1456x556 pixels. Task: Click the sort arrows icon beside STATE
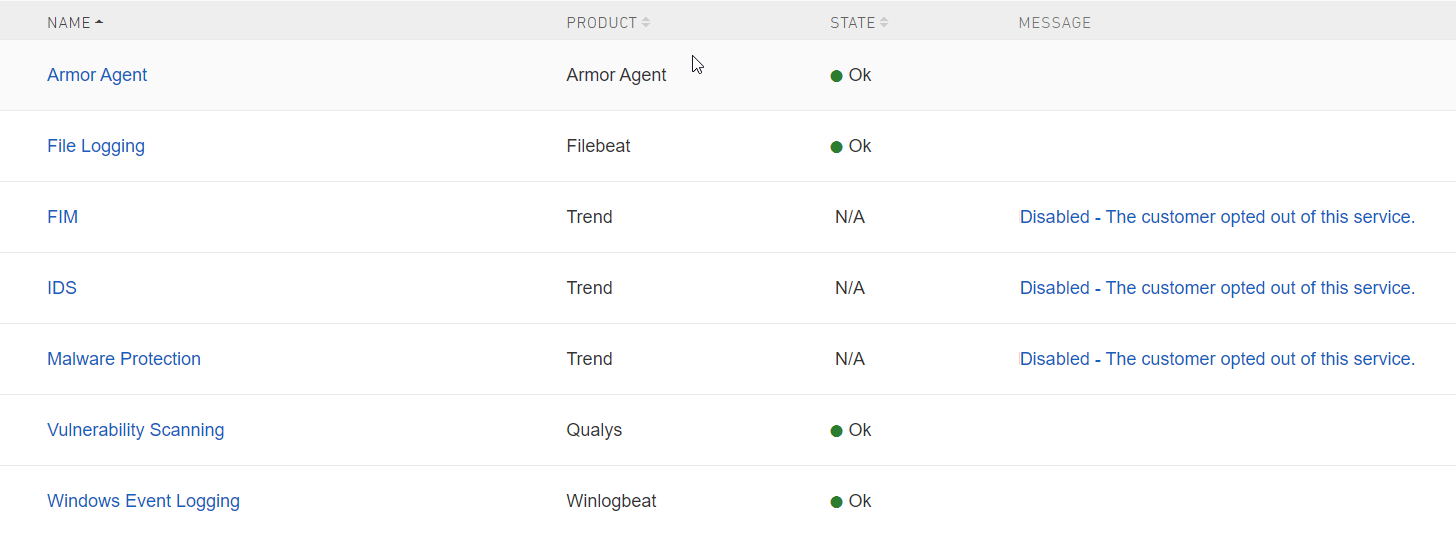click(884, 23)
